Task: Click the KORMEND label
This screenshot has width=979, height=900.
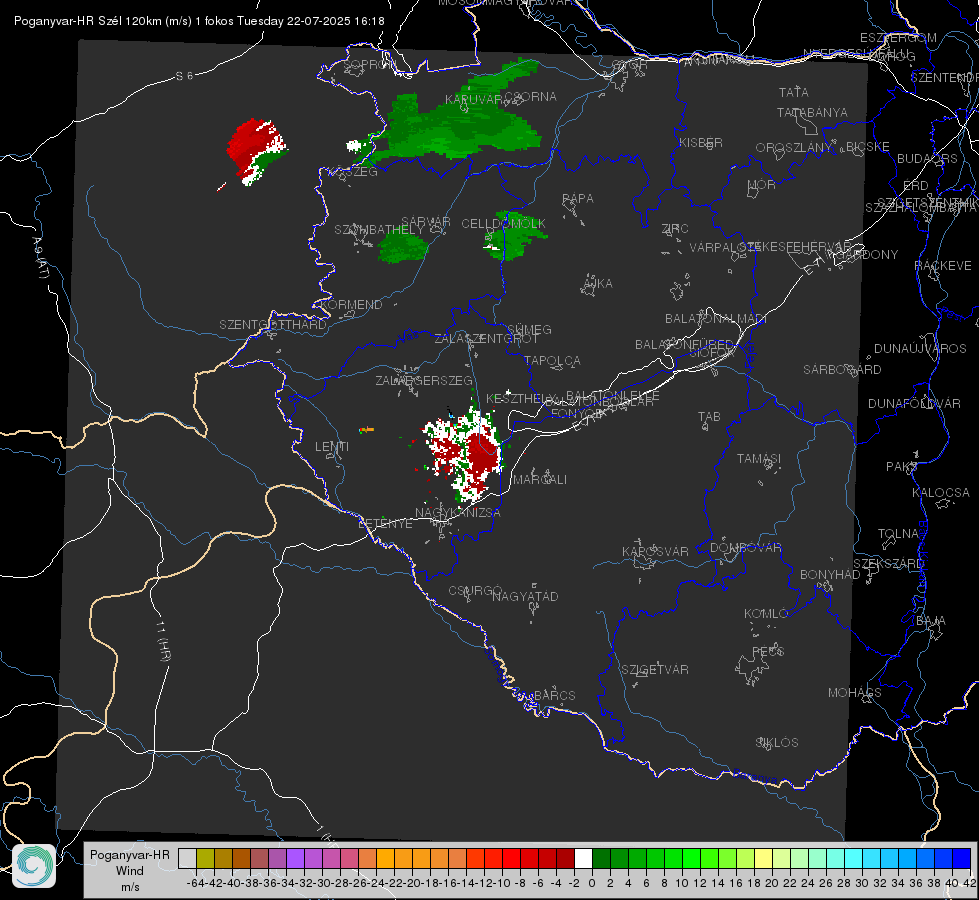Action: 351,305
